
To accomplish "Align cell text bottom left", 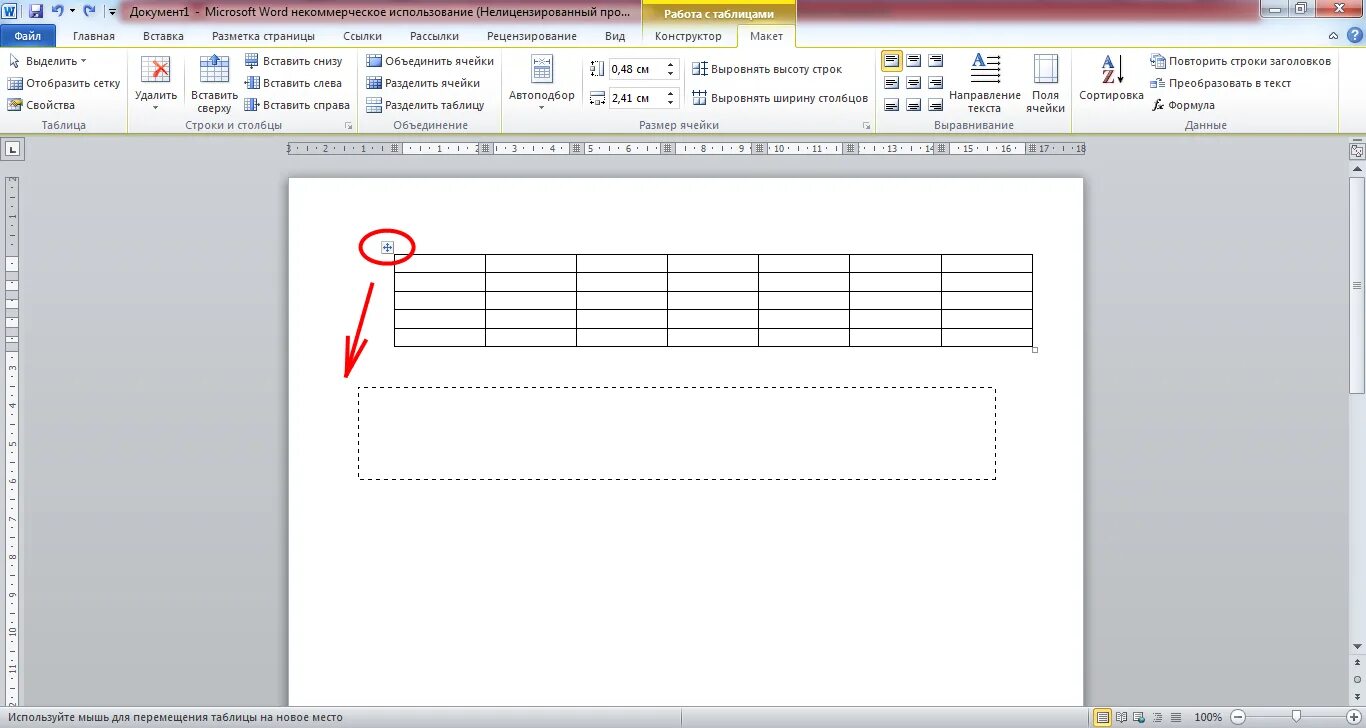I will 891,105.
